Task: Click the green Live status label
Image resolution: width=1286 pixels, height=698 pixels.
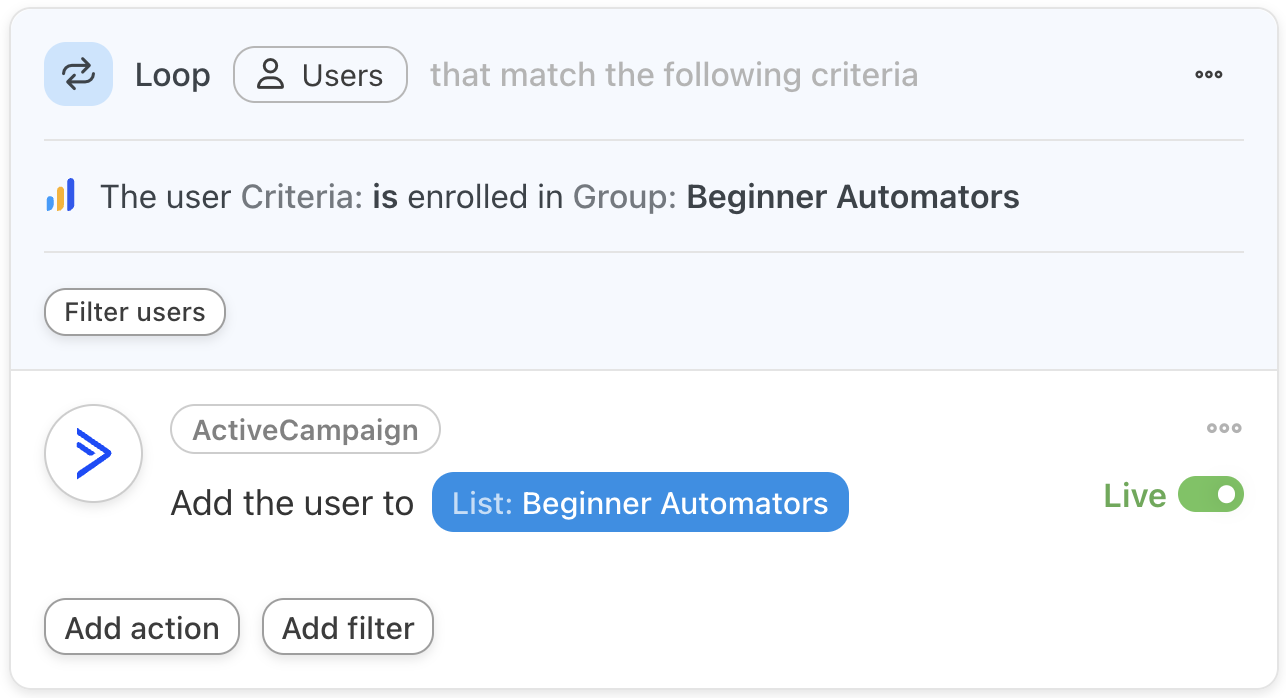Action: click(x=1134, y=496)
